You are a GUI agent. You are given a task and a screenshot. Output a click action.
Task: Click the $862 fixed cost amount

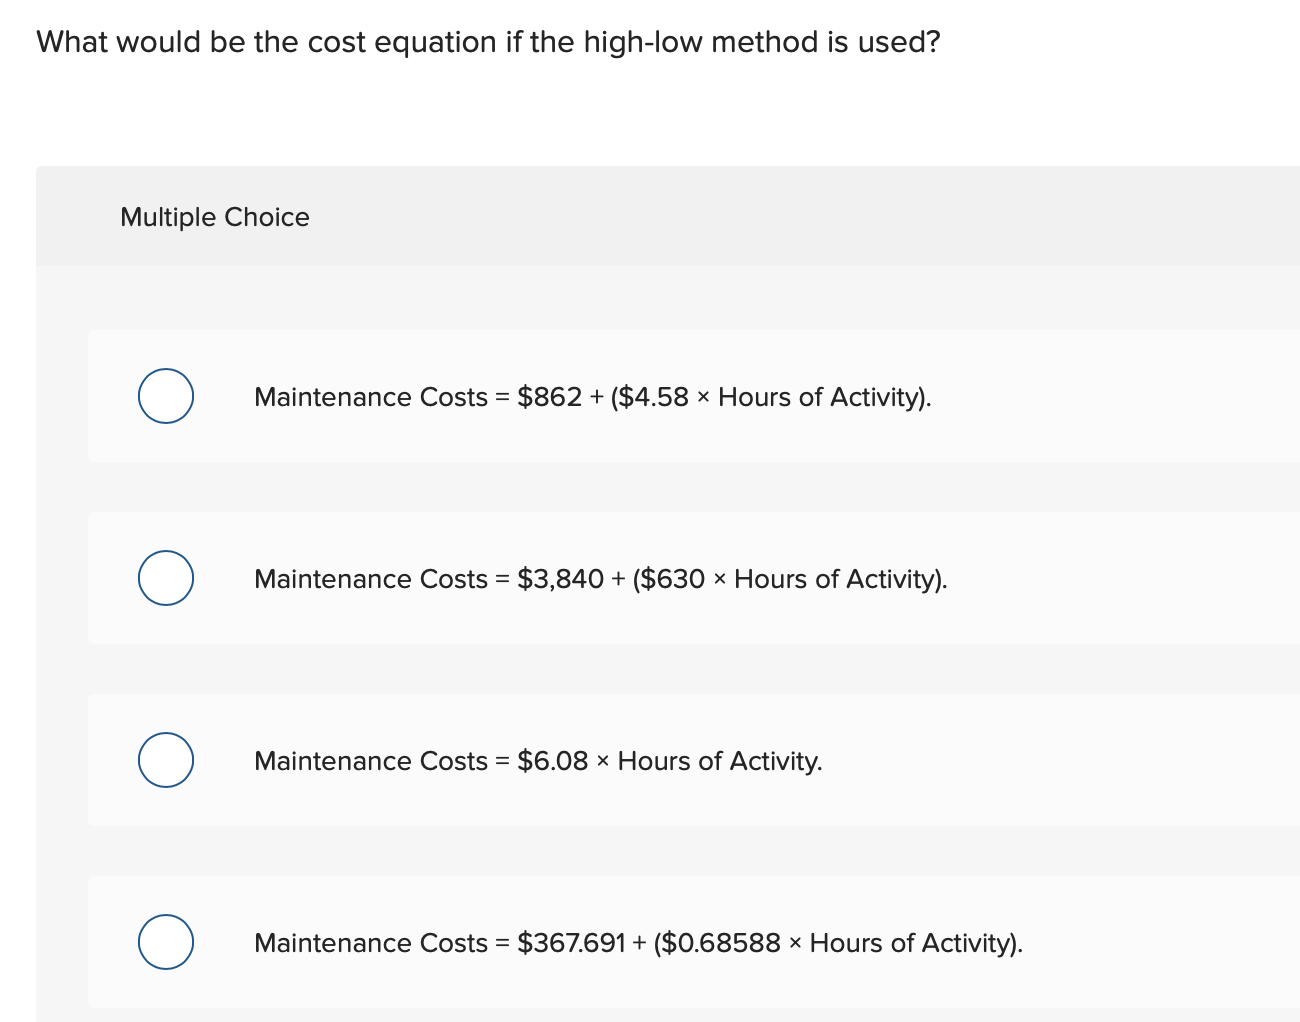549,397
